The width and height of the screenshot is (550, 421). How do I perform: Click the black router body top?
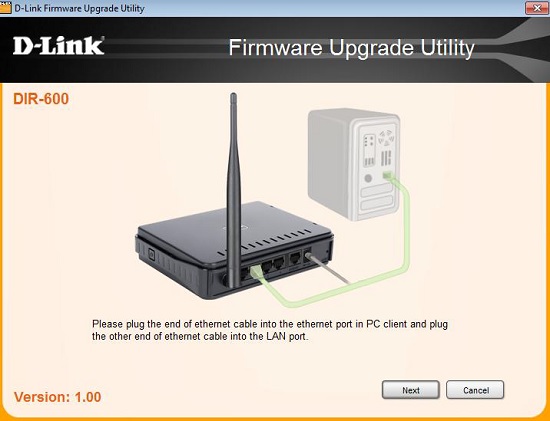coord(235,234)
